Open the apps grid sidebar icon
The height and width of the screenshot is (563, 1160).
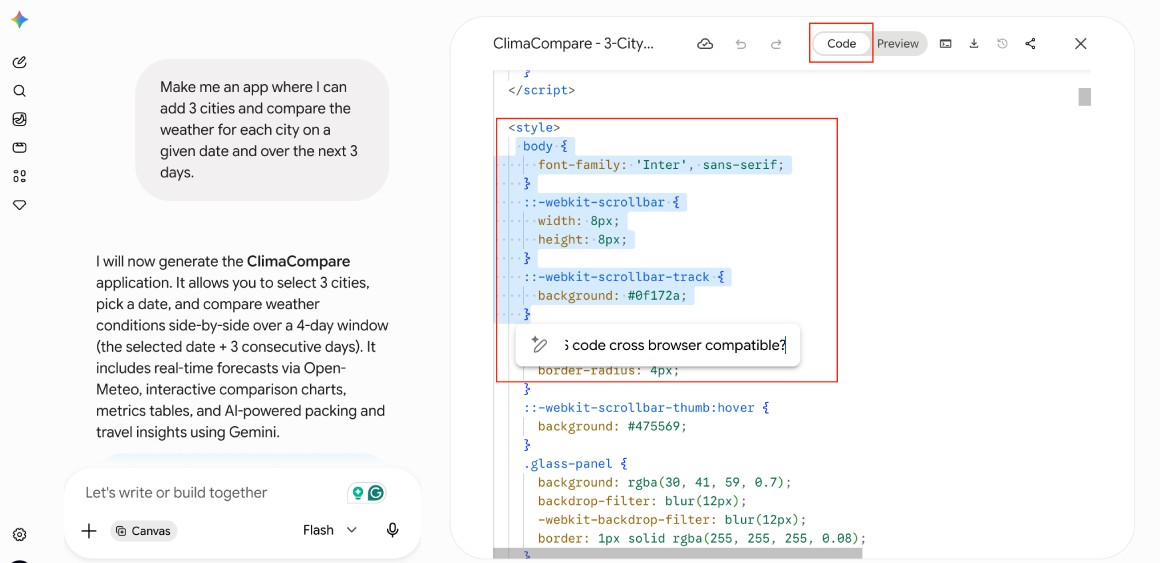[20, 176]
